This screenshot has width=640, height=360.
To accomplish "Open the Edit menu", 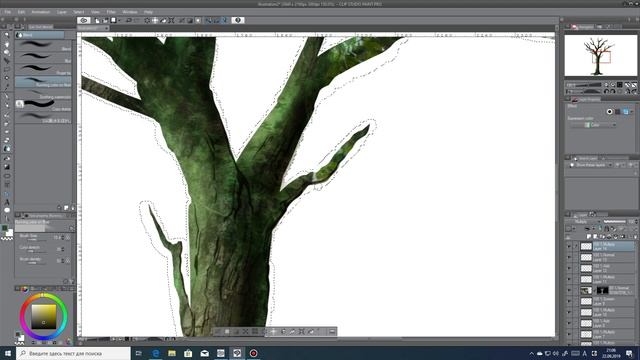I will pos(21,12).
